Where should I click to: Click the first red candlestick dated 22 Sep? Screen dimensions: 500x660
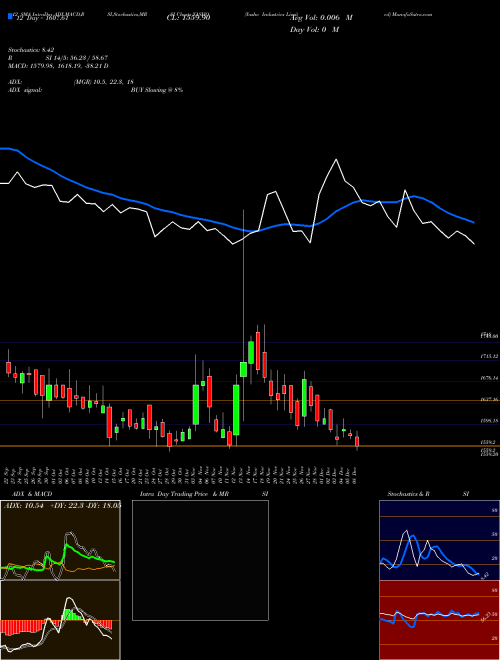tap(8, 367)
